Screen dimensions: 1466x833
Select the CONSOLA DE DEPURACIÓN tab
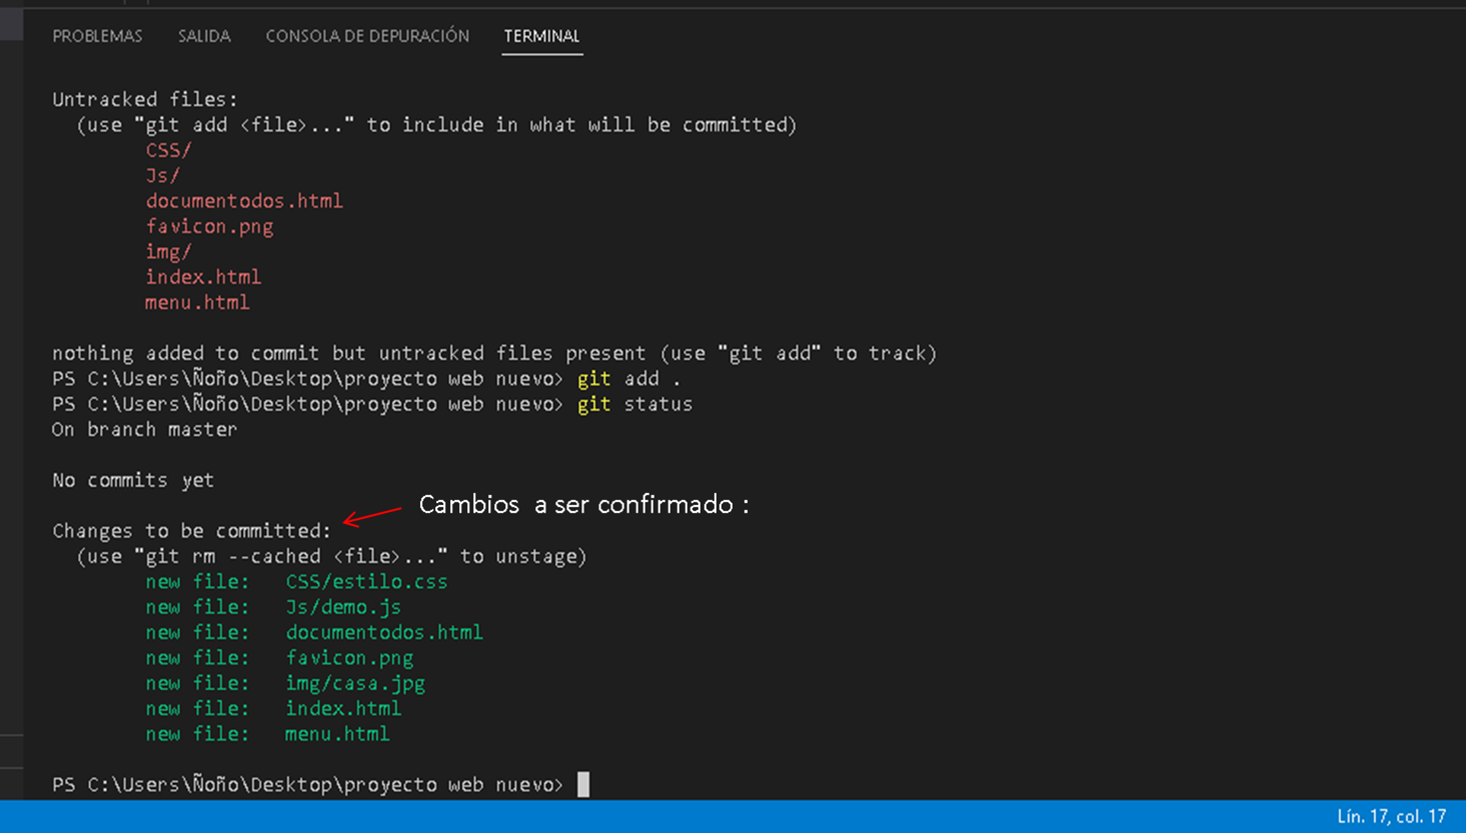tap(367, 36)
